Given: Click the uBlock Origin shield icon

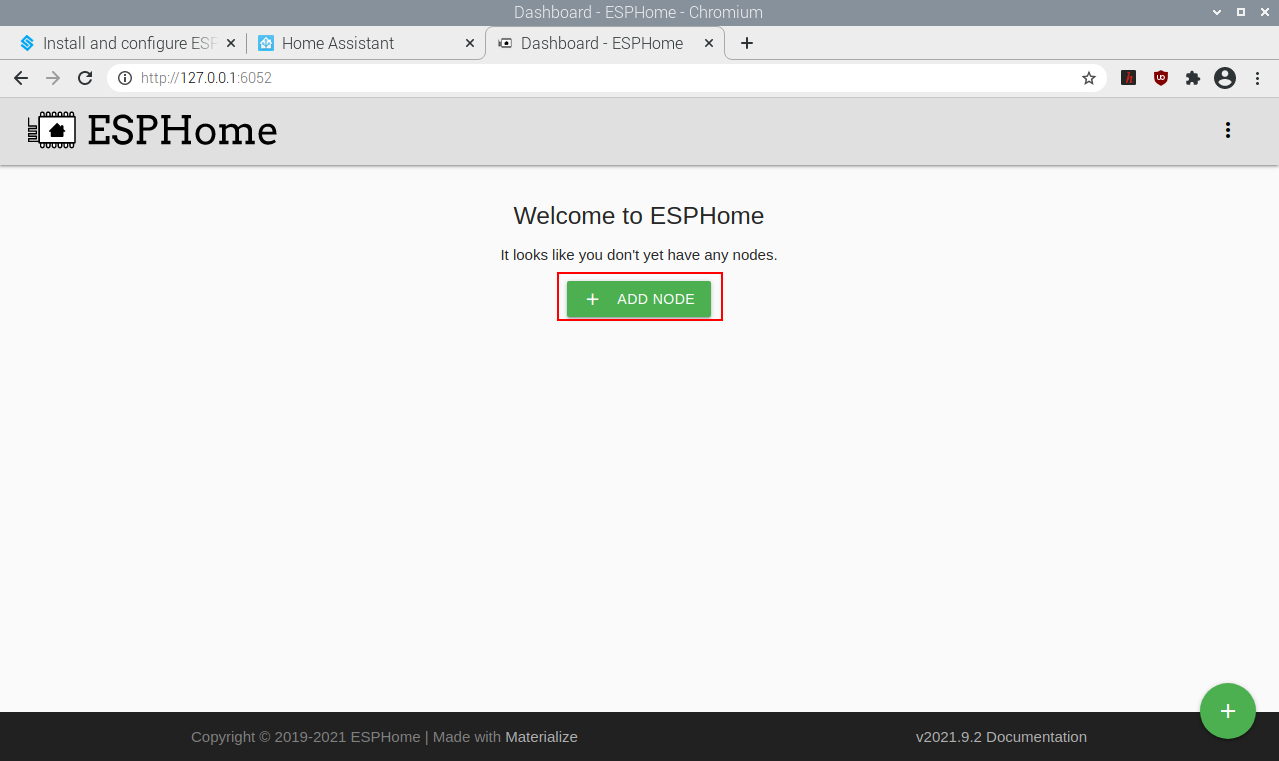Looking at the screenshot, I should pos(1161,78).
